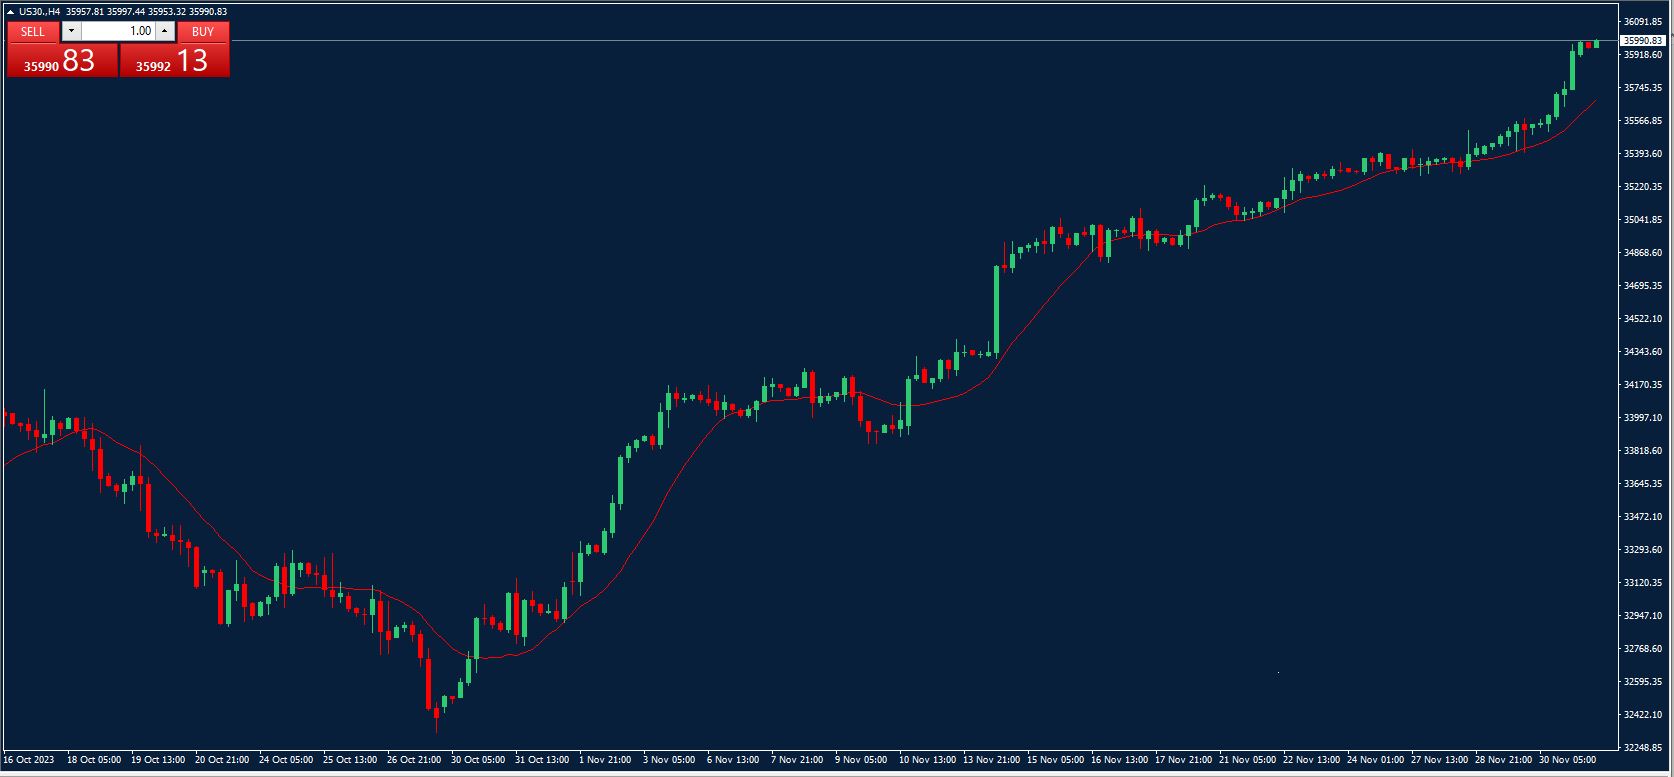Click the 36091.85 price scale label
1674x777 pixels.
point(1642,21)
